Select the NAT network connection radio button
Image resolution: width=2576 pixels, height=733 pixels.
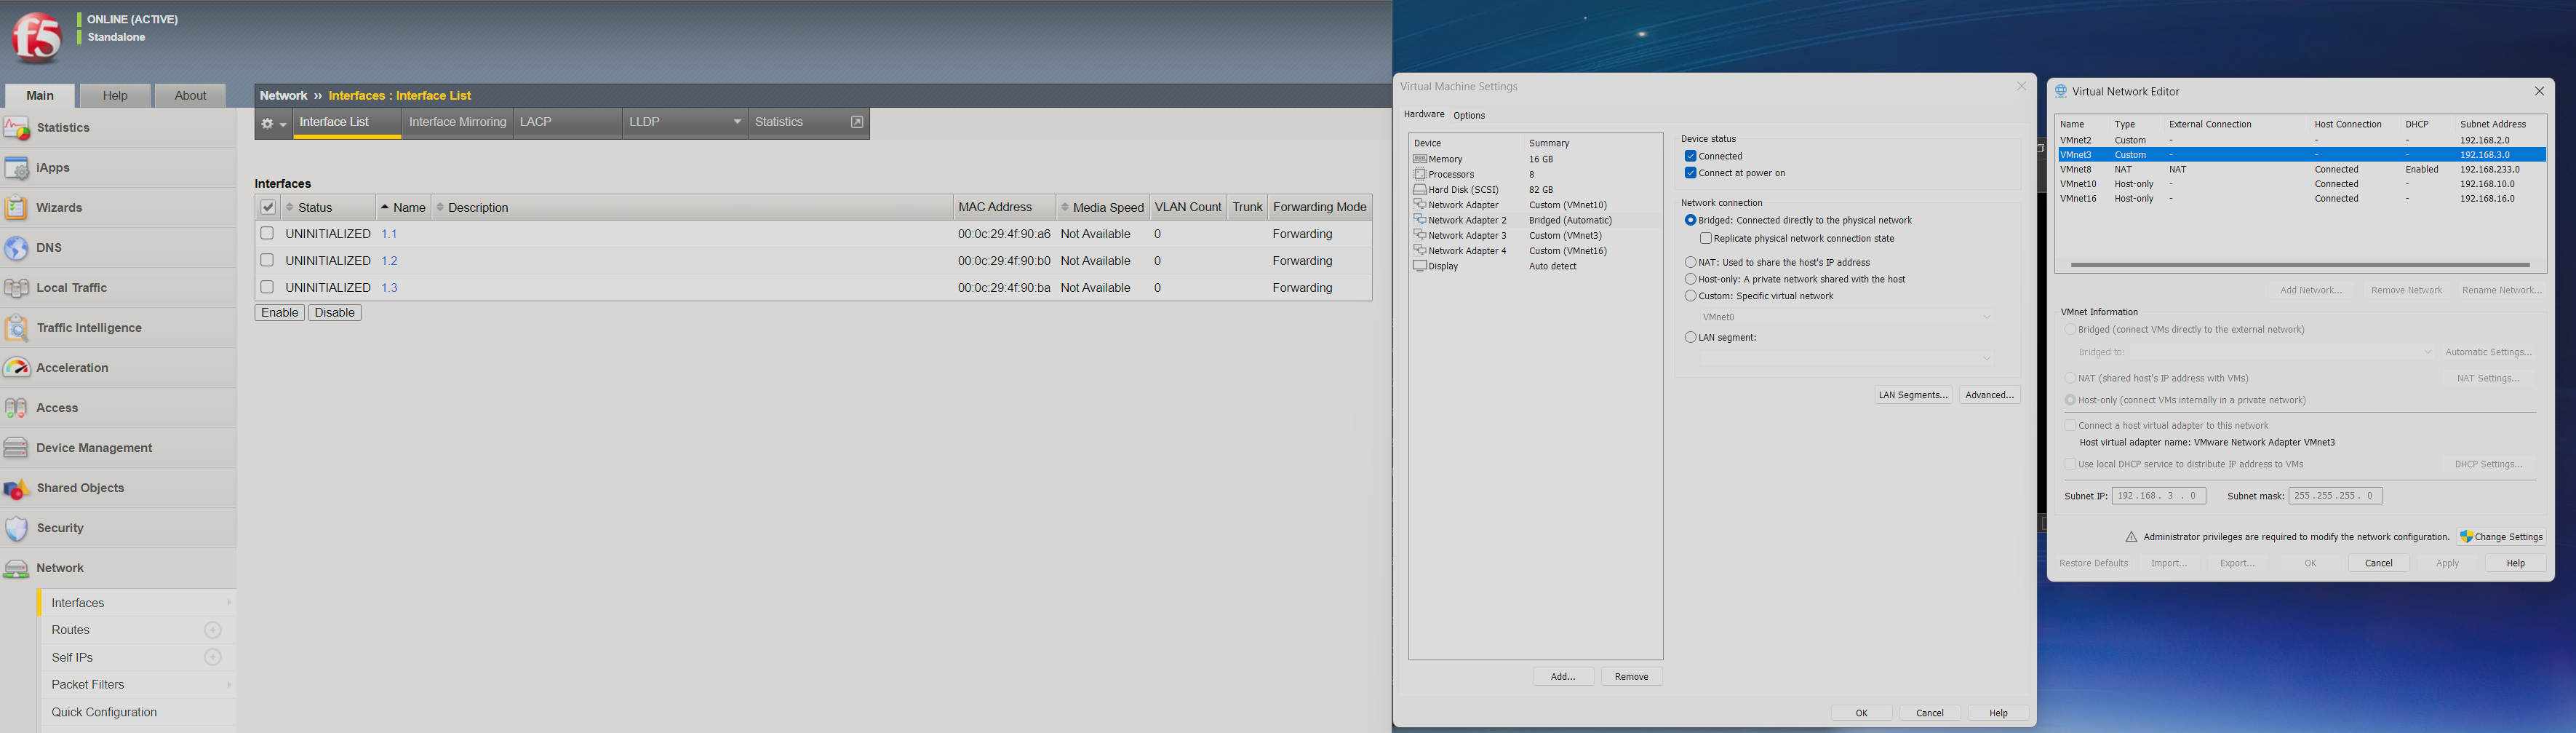[x=1691, y=262]
